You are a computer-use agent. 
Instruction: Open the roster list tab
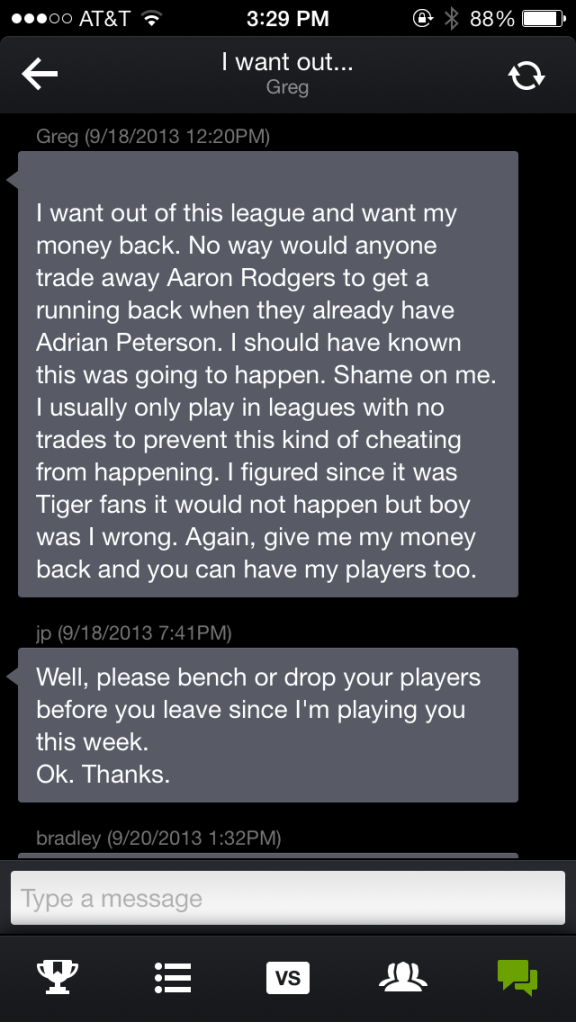(x=173, y=978)
